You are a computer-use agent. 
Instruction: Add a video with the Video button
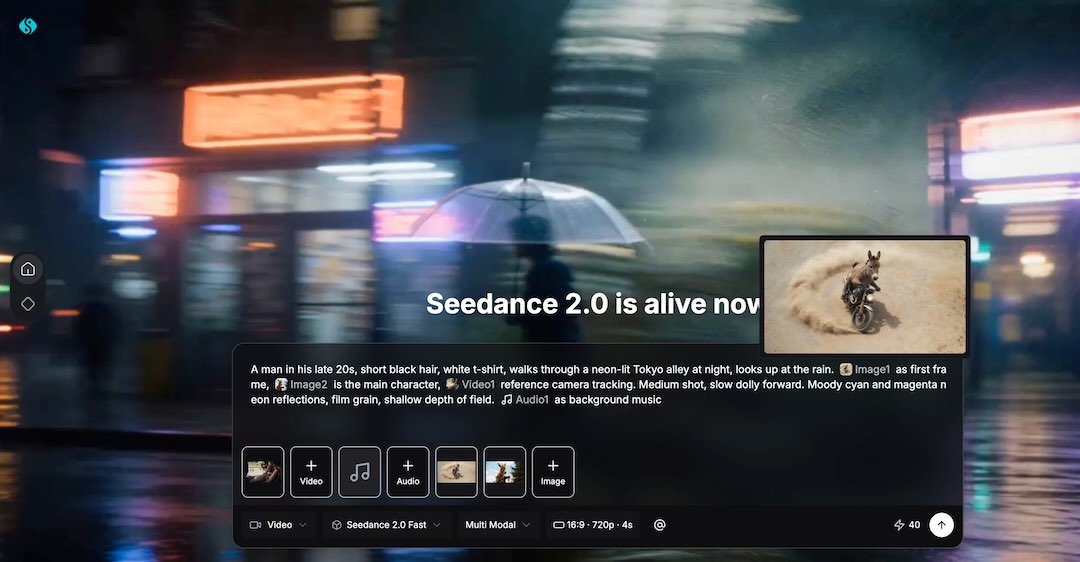coord(311,472)
